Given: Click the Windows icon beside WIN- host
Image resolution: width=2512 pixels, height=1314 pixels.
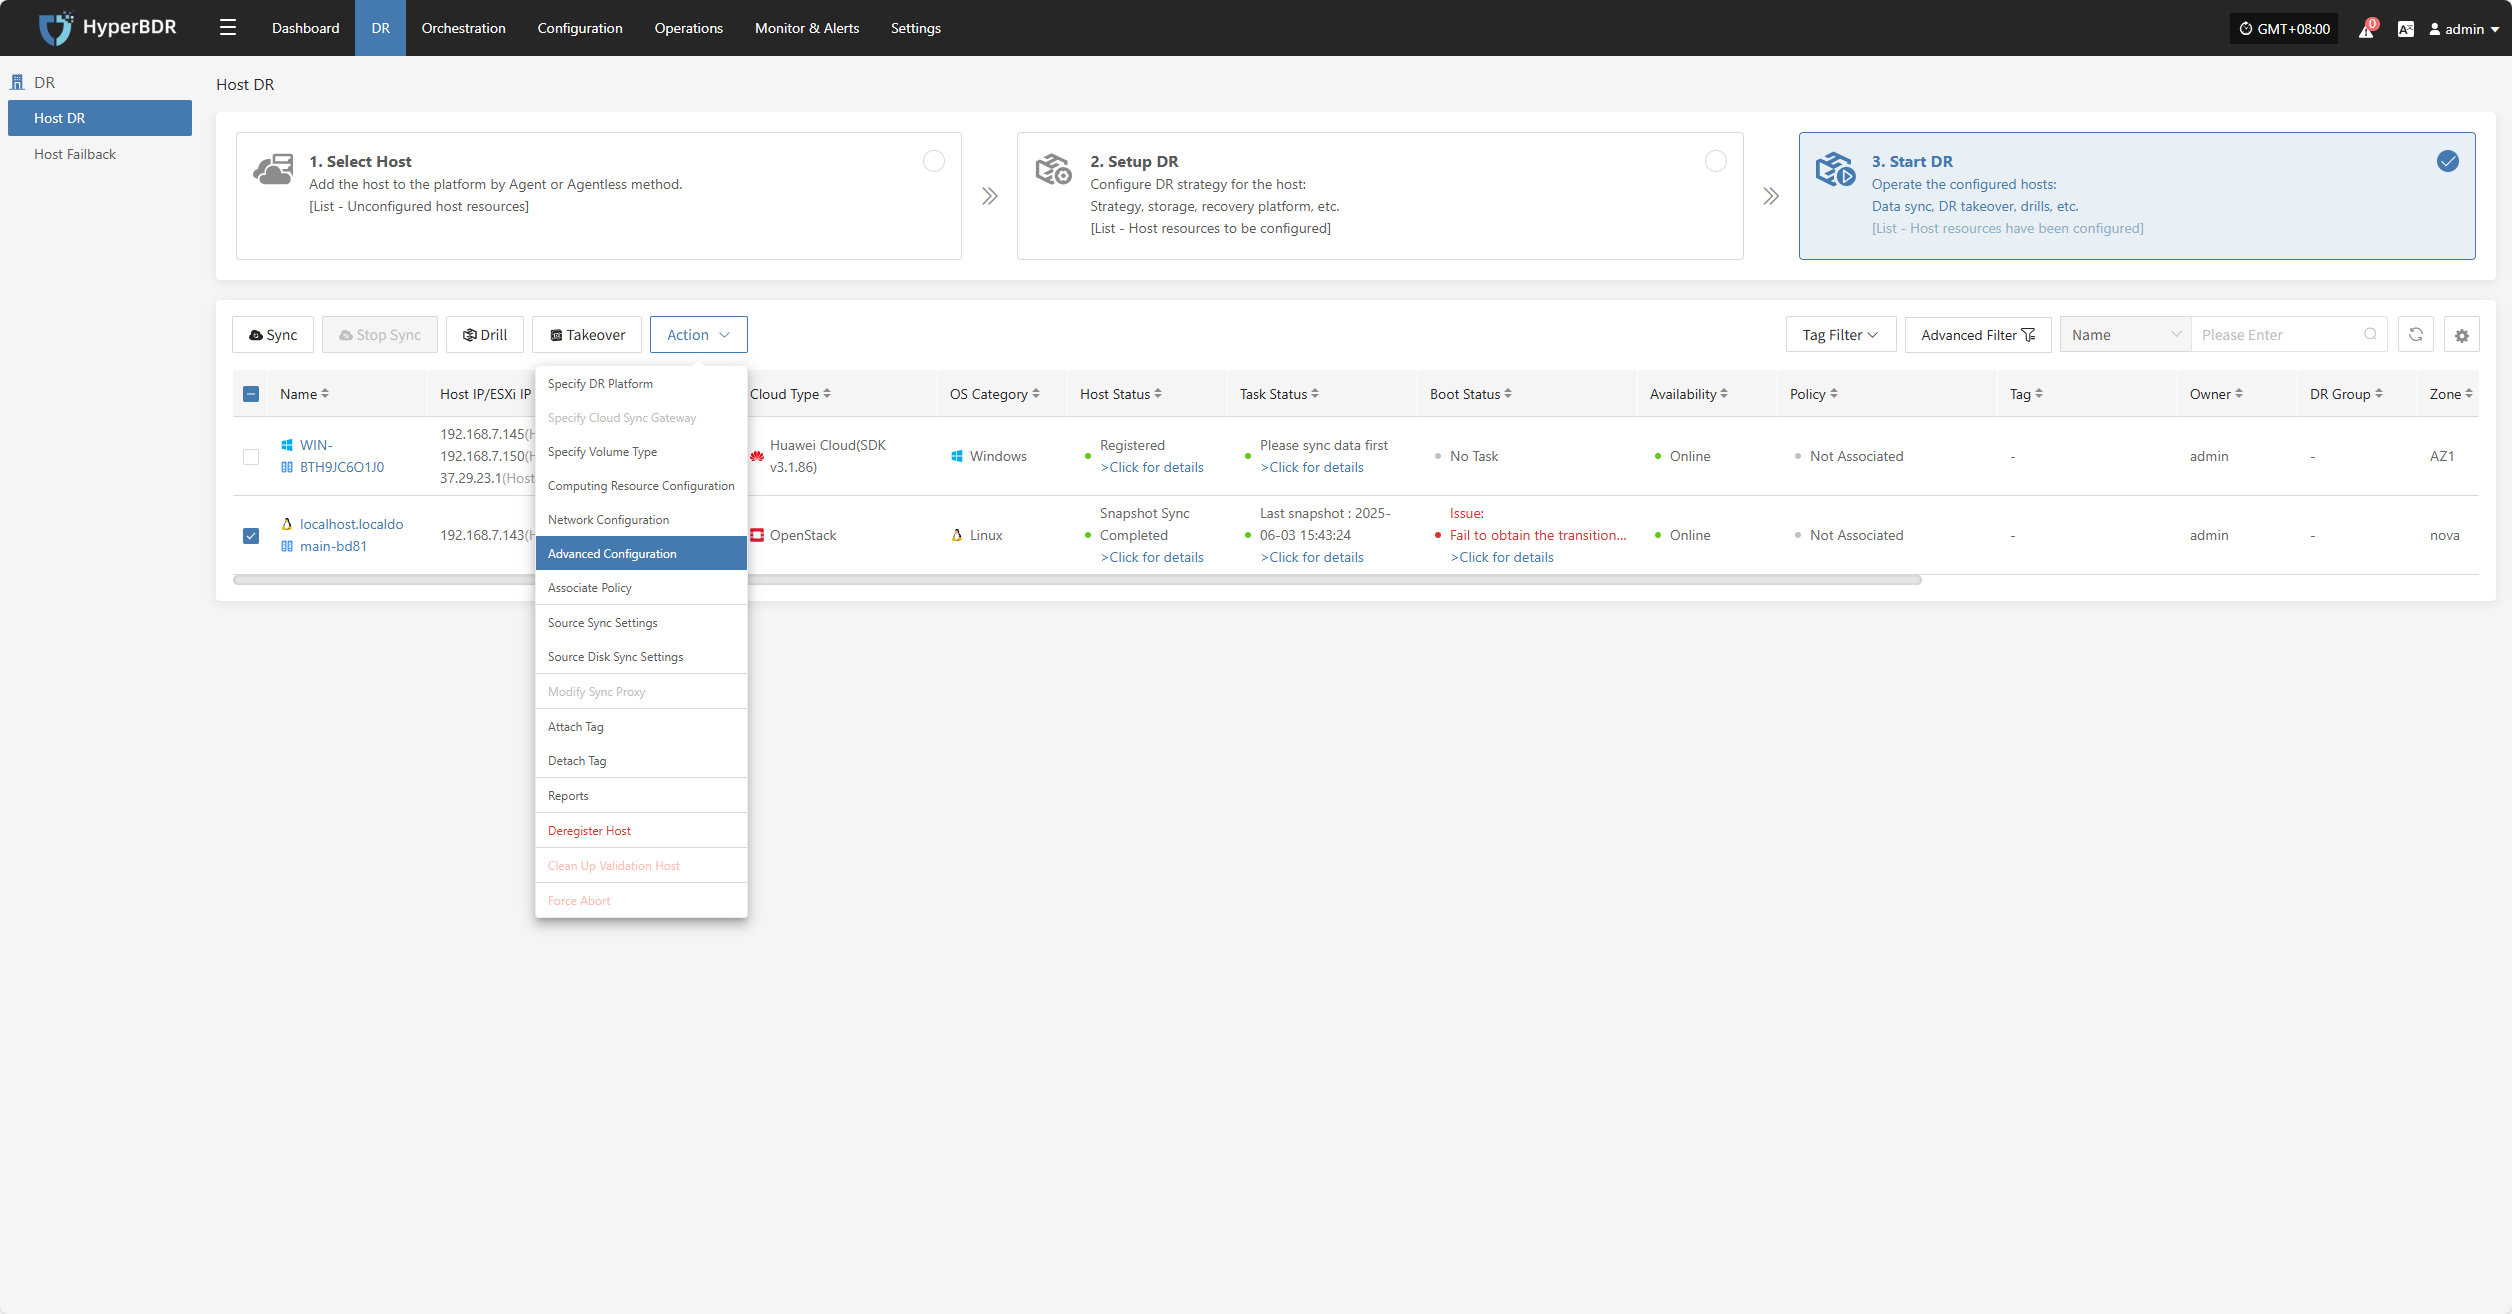Looking at the screenshot, I should click(287, 445).
